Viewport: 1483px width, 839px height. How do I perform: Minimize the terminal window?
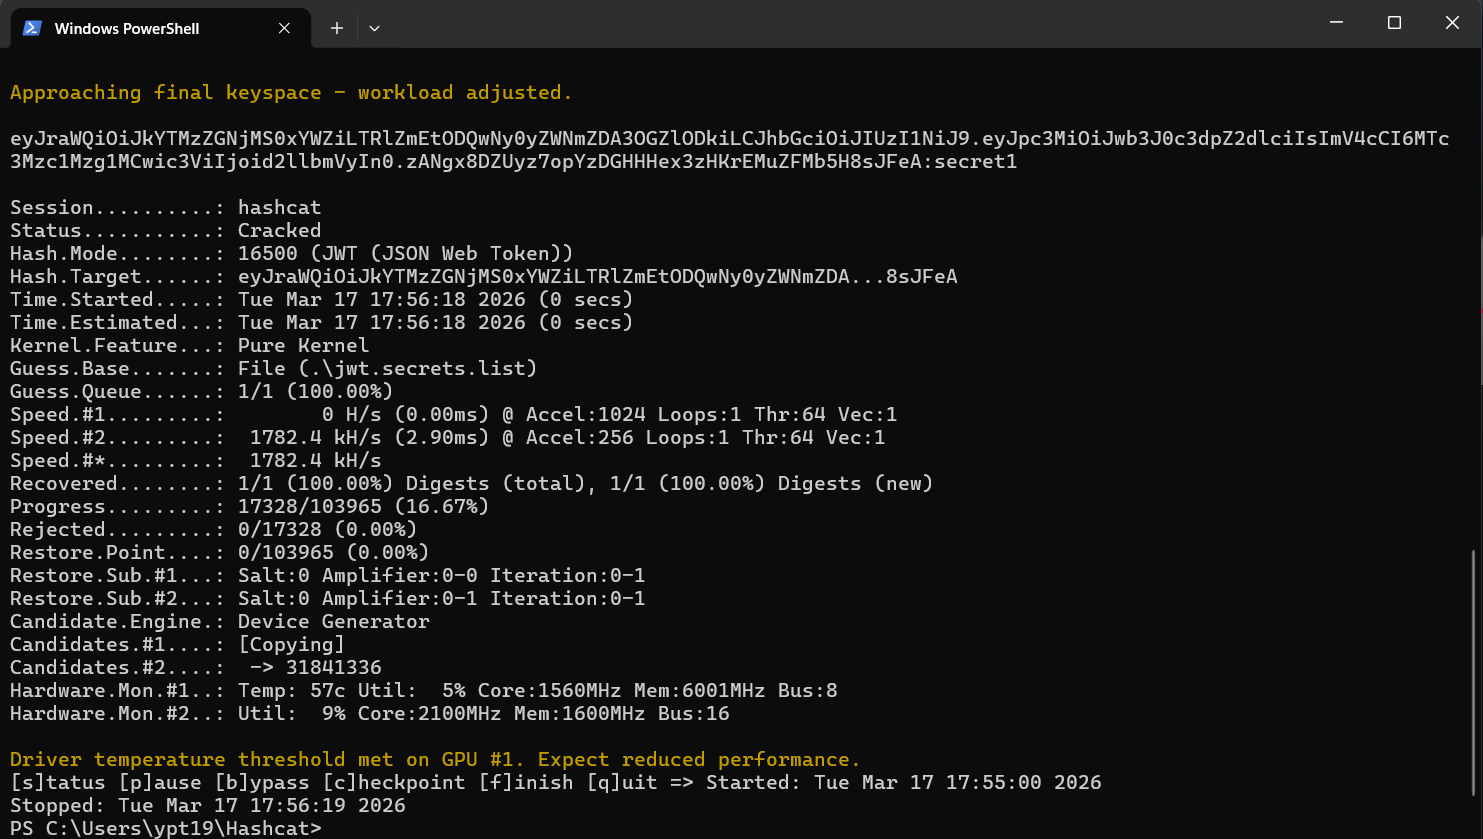pos(1336,23)
